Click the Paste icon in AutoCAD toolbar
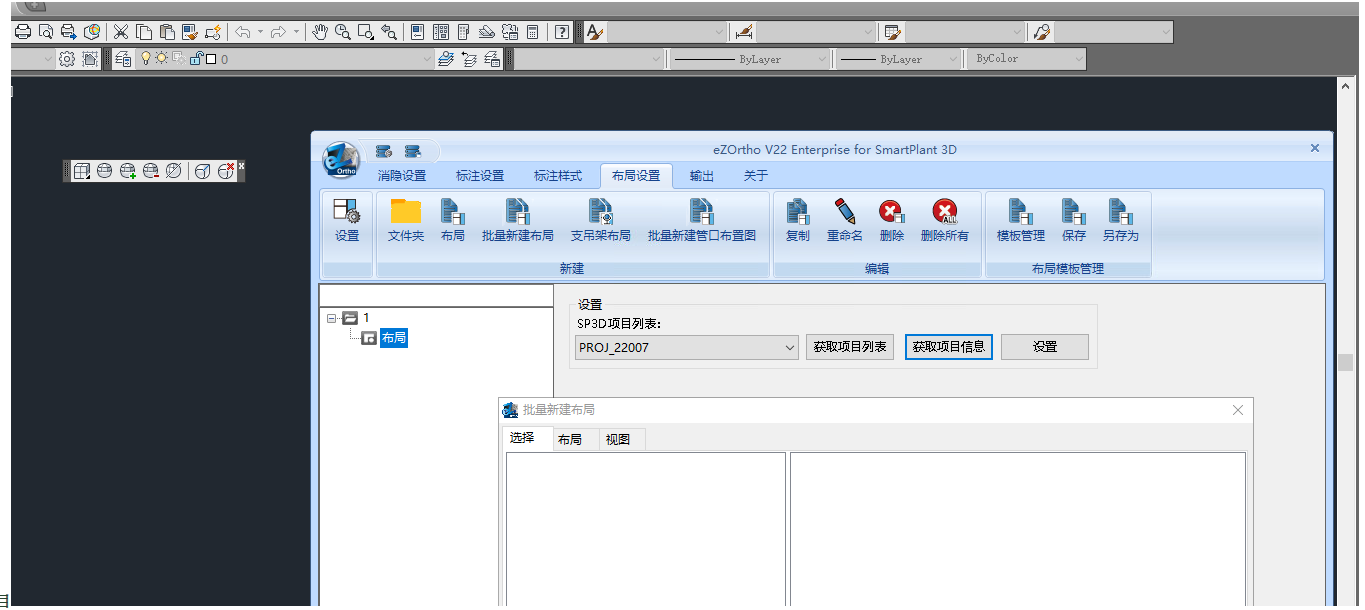This screenshot has height=610, width=1365. [x=167, y=31]
